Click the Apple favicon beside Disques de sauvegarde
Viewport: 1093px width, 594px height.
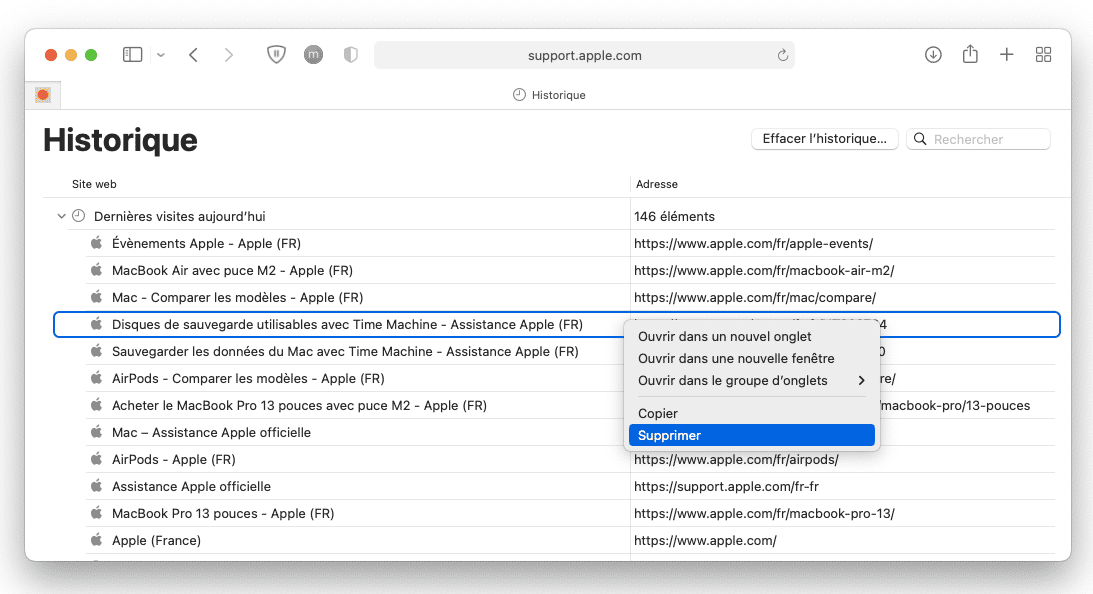[96, 323]
